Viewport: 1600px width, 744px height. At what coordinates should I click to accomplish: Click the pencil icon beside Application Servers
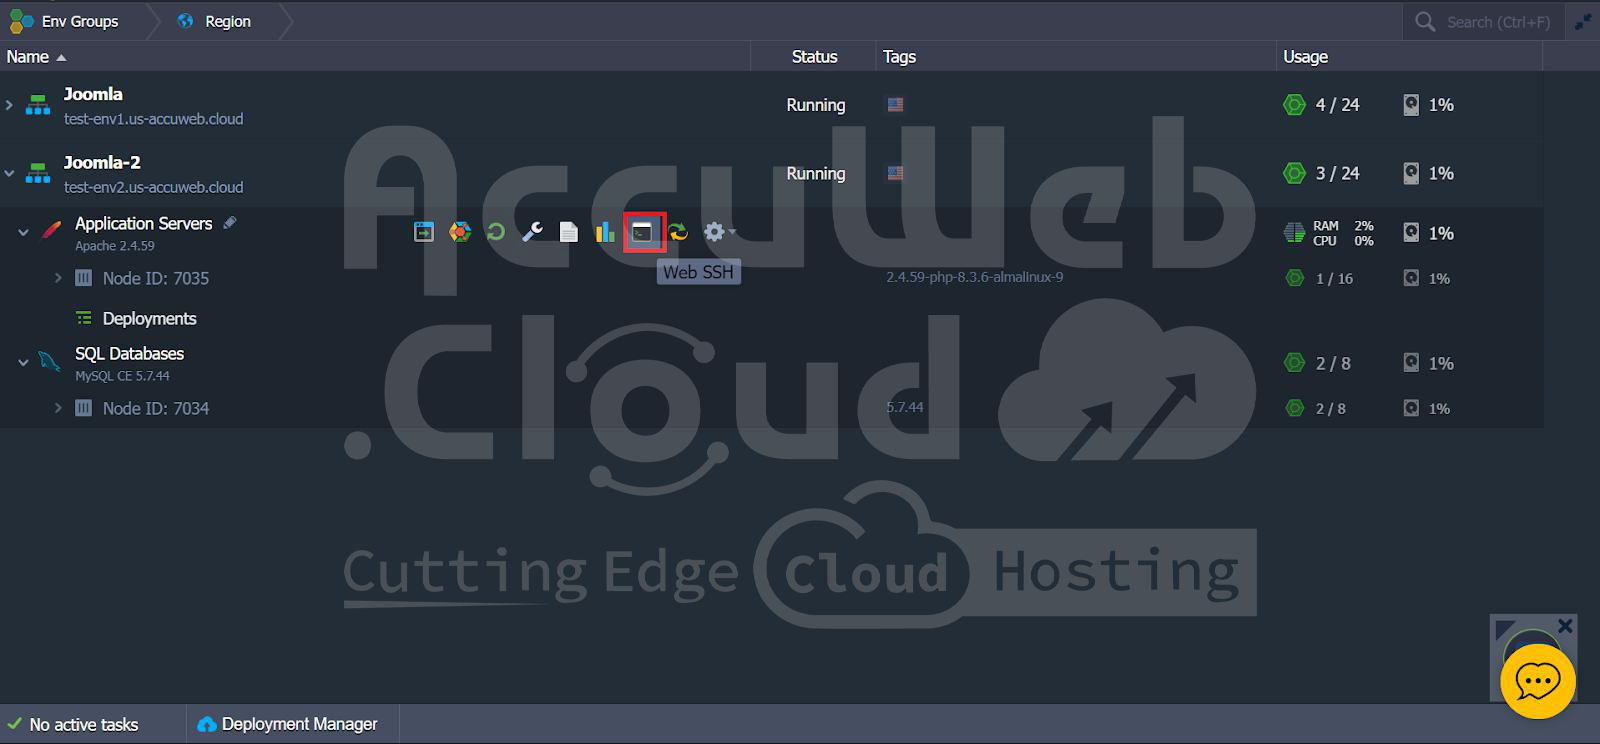[230, 223]
